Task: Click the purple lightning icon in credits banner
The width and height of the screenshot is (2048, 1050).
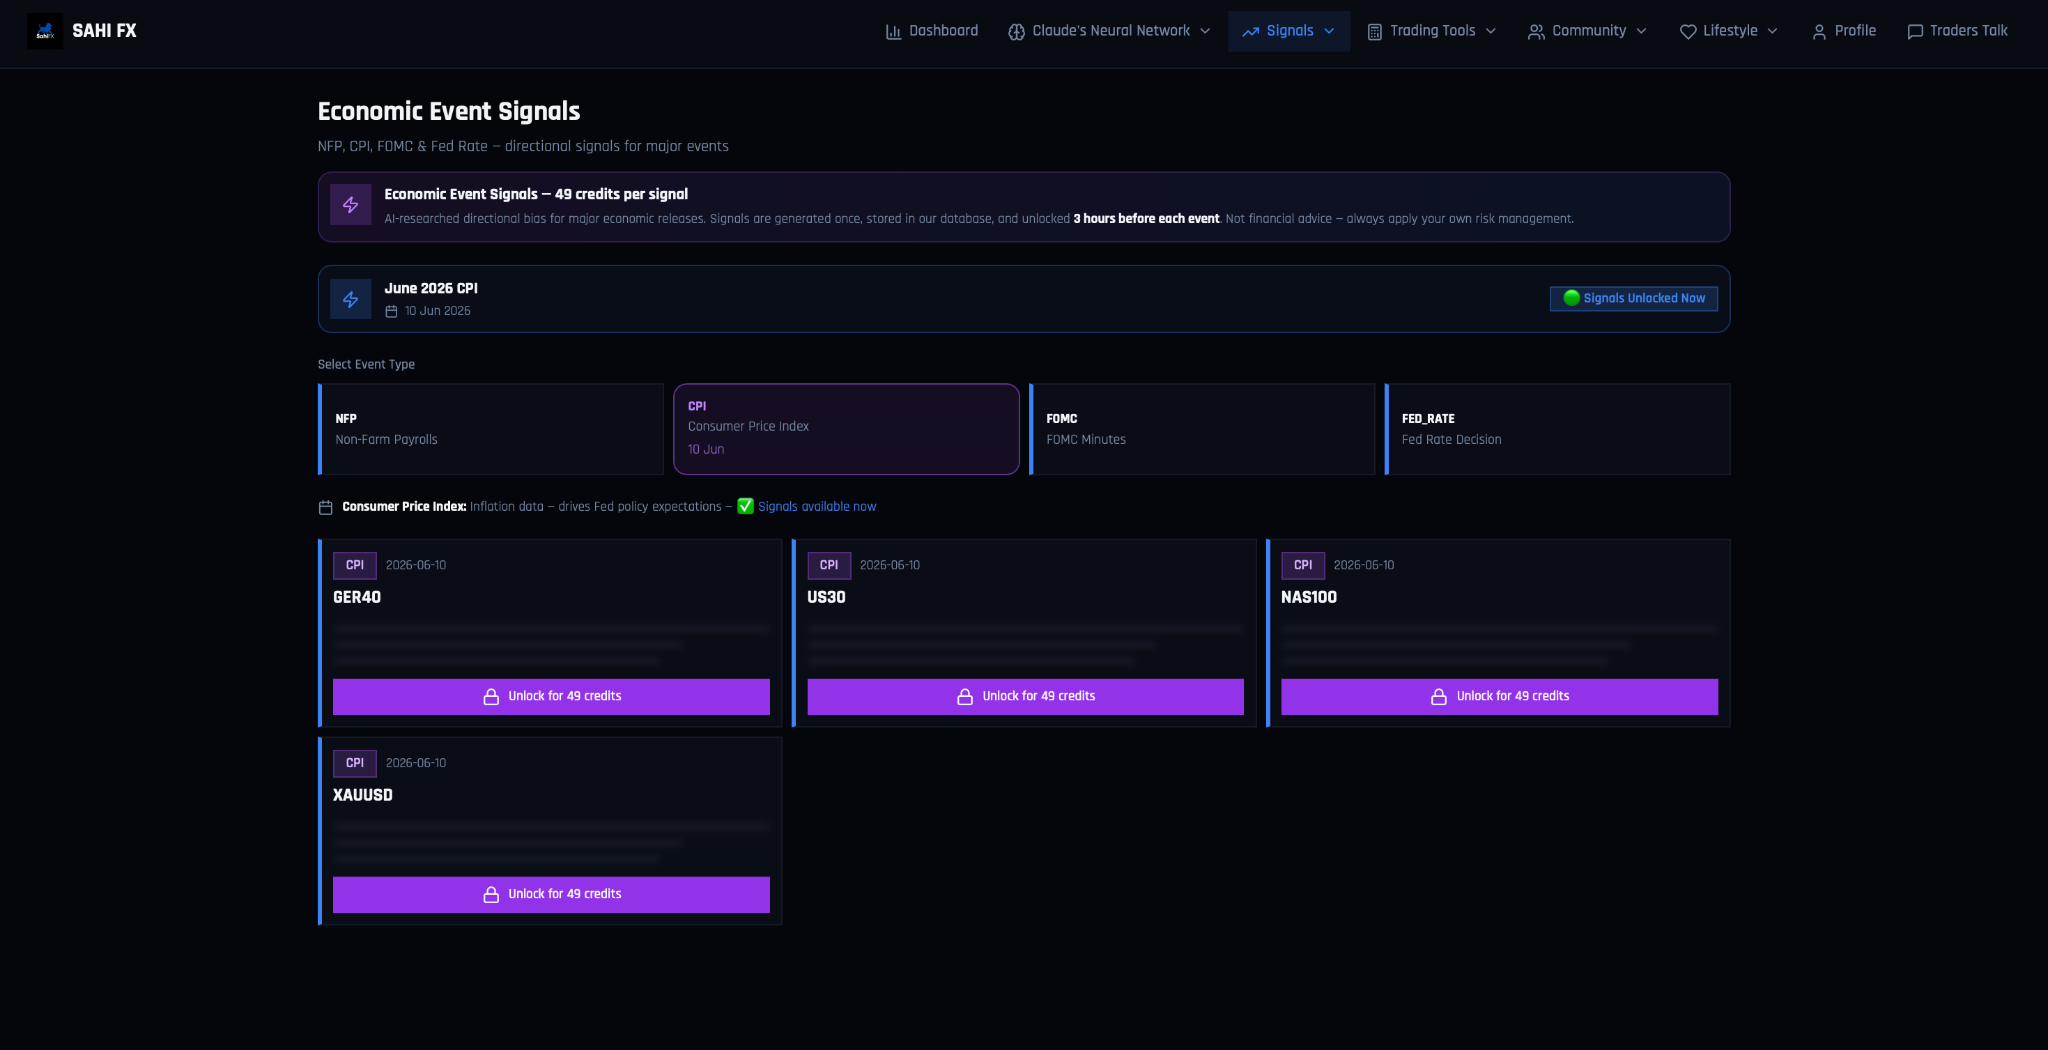Action: point(351,205)
